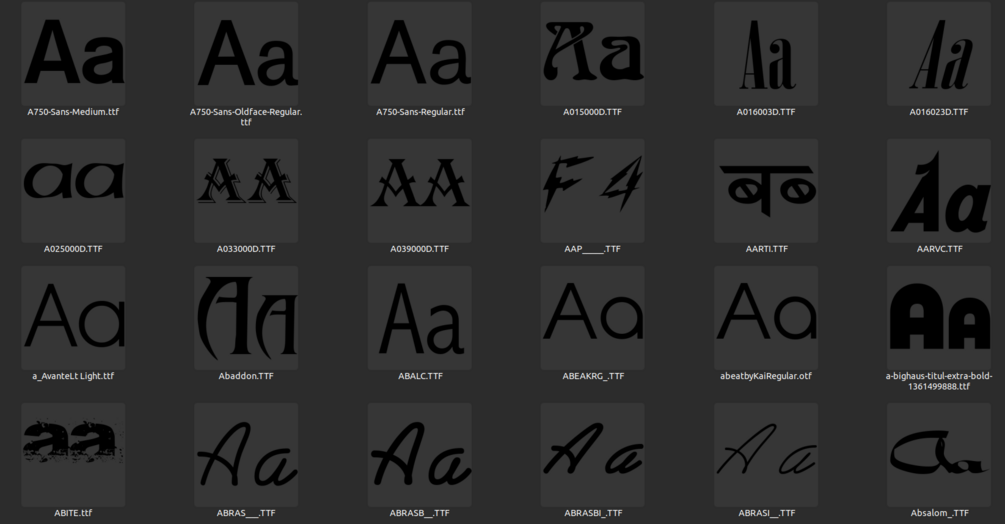The width and height of the screenshot is (1005, 524).
Task: Select the ABEAKRG_.TTF font icon
Action: 593,318
